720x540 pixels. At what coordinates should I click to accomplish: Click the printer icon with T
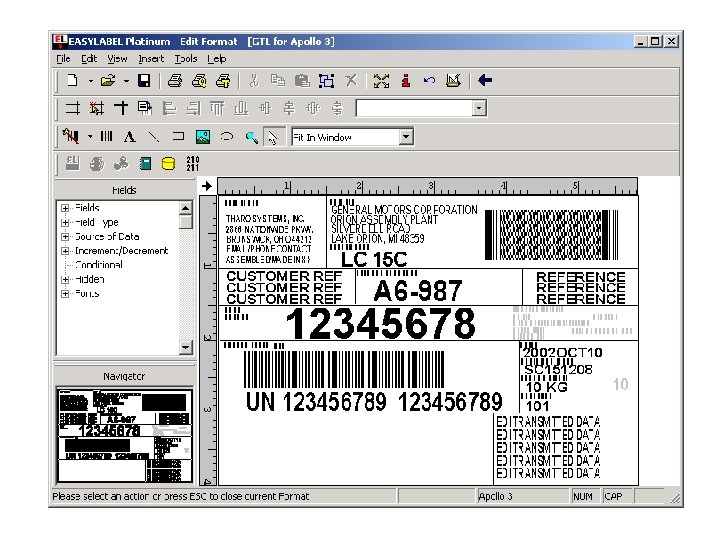[x=223, y=81]
